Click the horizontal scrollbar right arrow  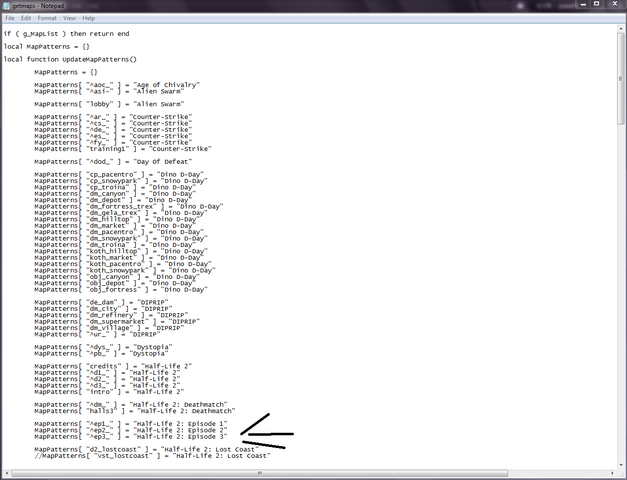613,473
